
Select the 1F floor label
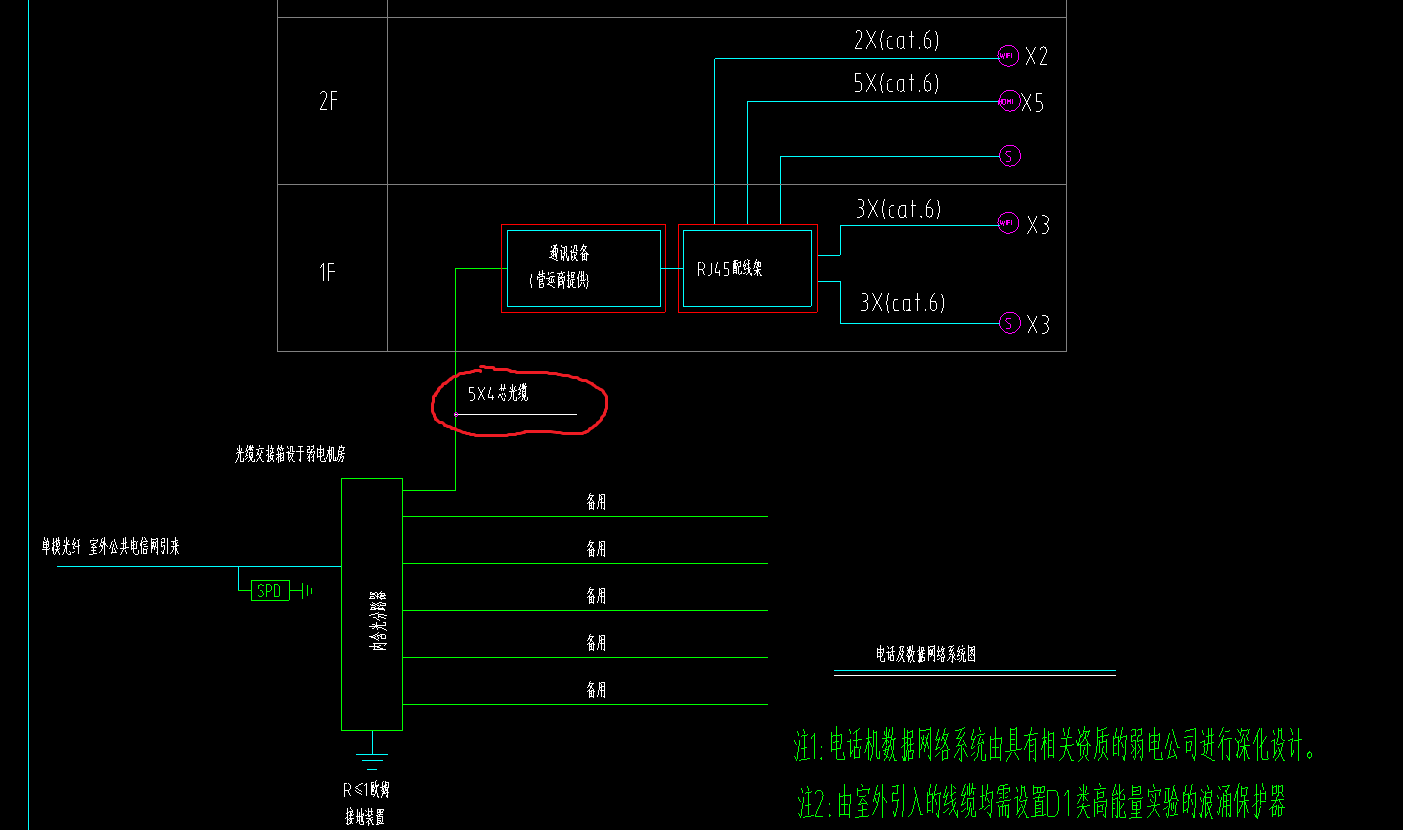(x=327, y=272)
